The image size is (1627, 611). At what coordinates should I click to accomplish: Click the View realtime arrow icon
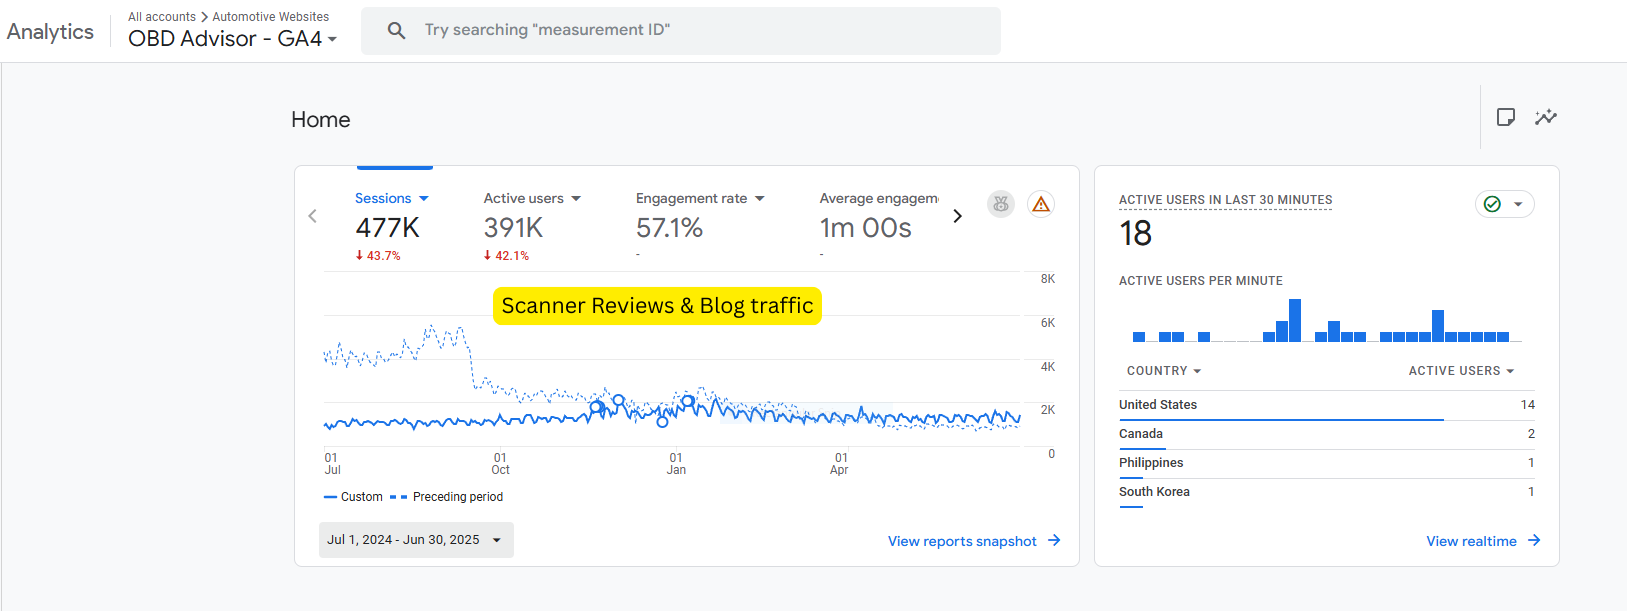[x=1534, y=540]
